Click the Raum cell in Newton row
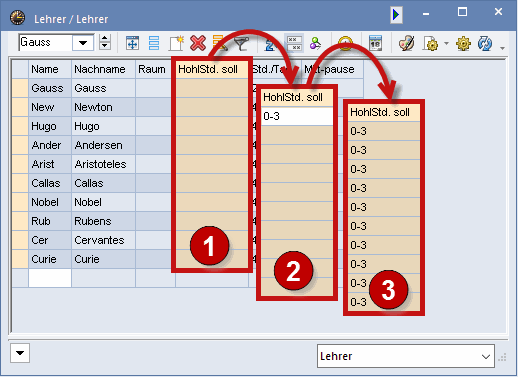Viewport: 518px width, 377px height. 154,107
